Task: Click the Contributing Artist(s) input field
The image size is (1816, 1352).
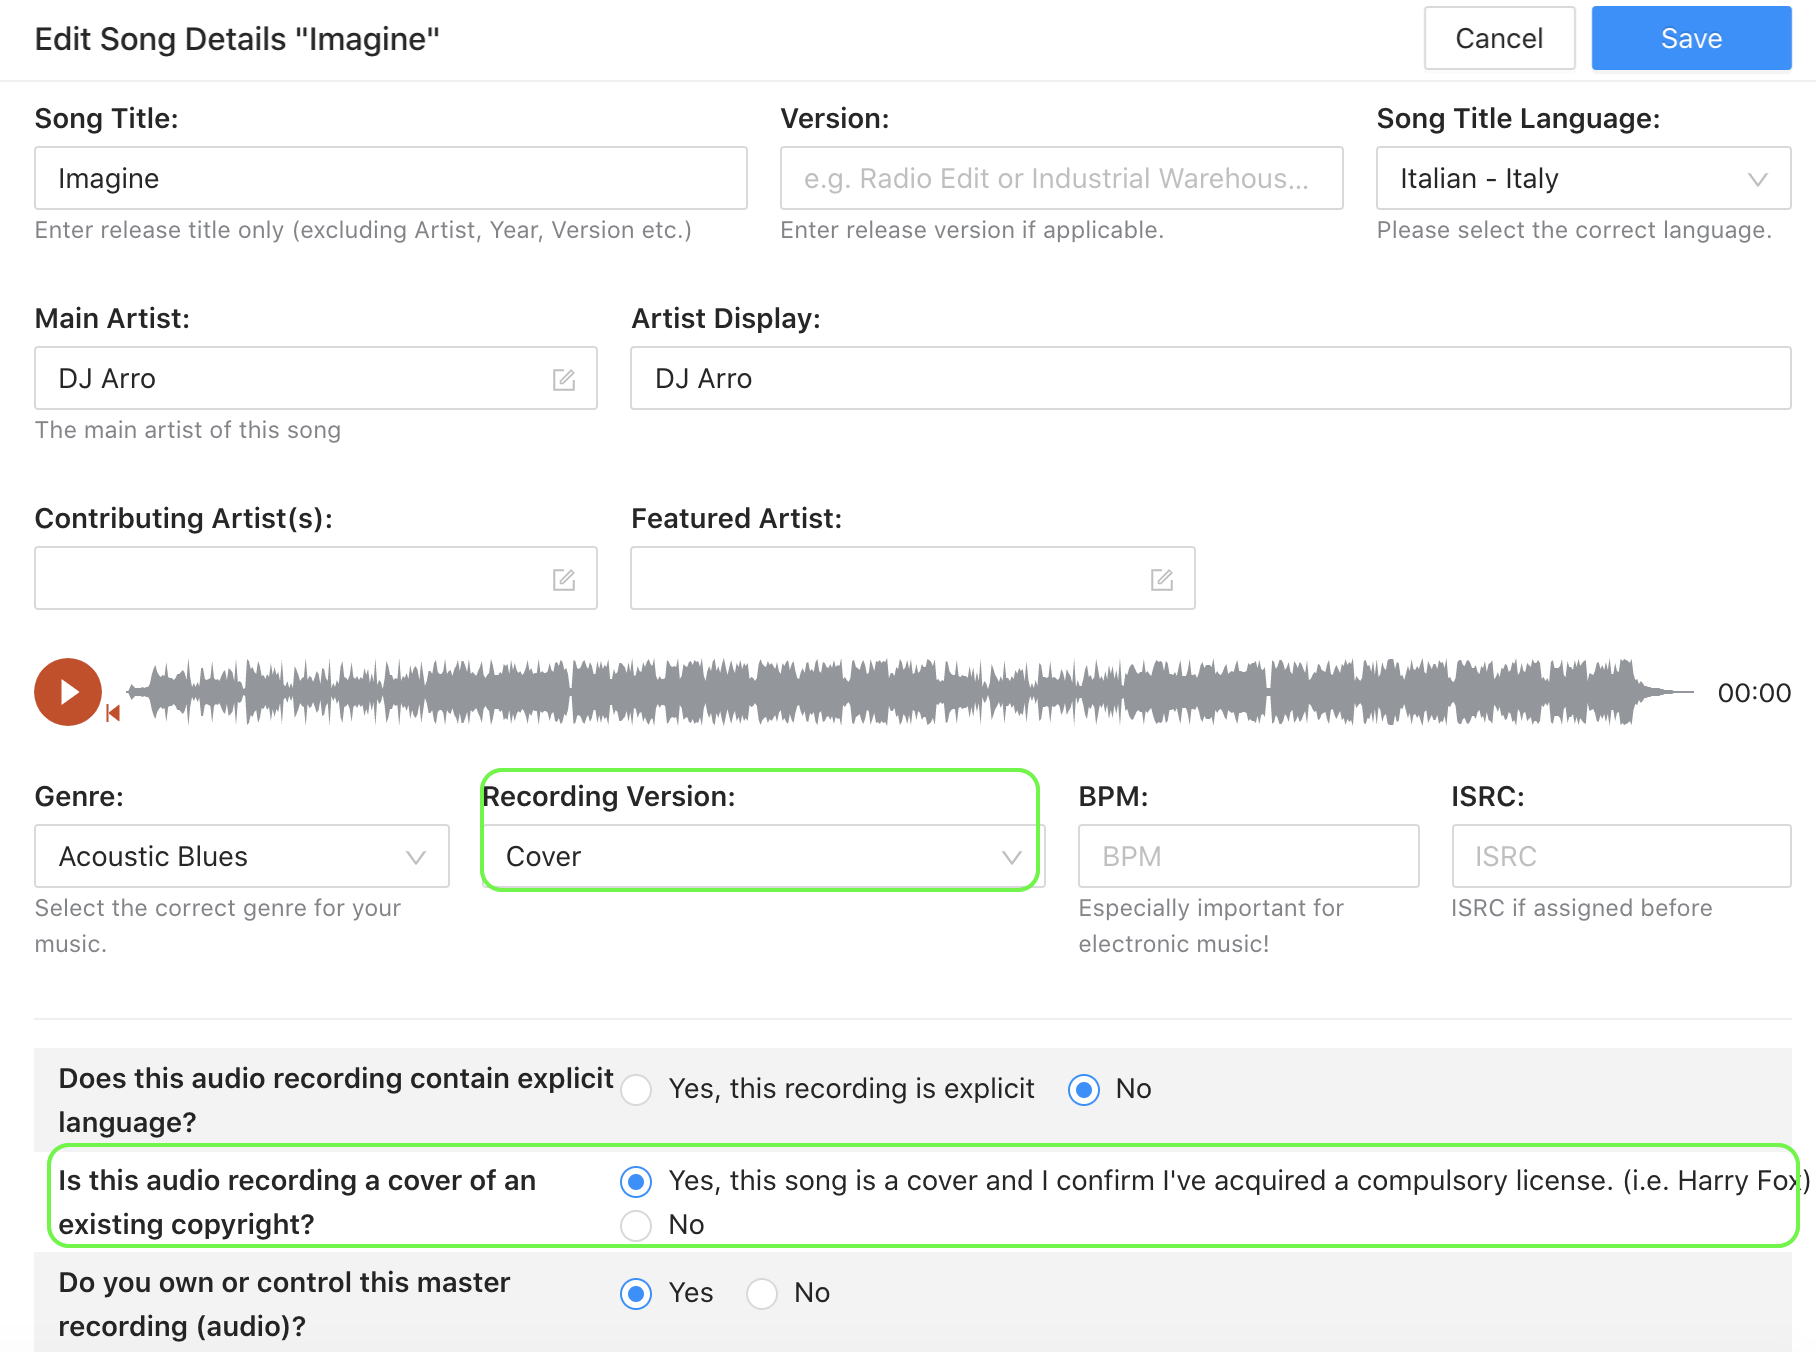Action: [x=316, y=578]
